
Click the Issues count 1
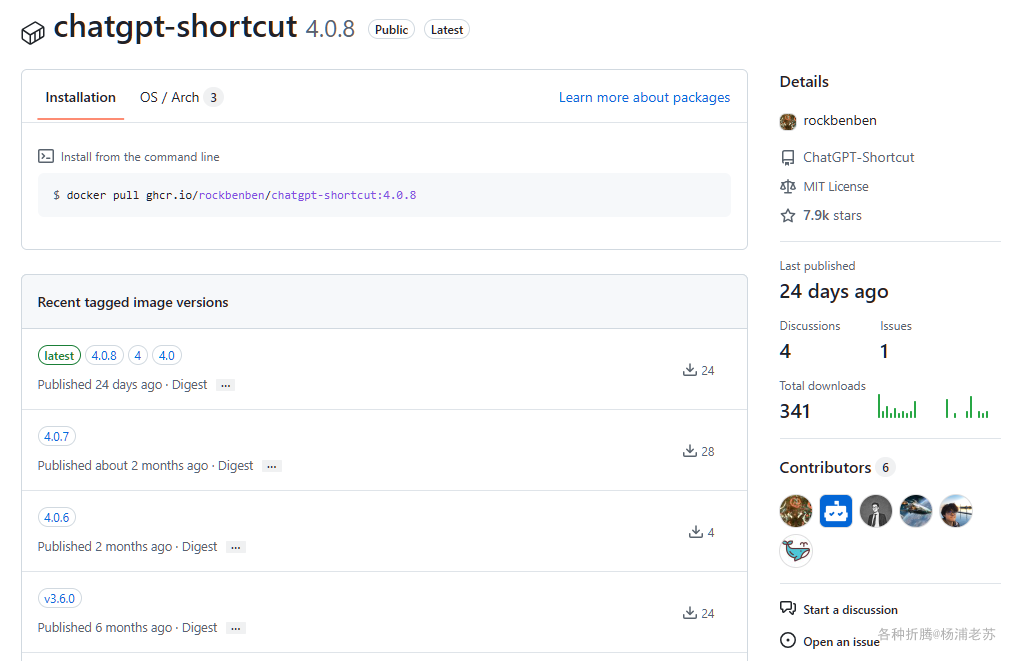[x=884, y=351]
